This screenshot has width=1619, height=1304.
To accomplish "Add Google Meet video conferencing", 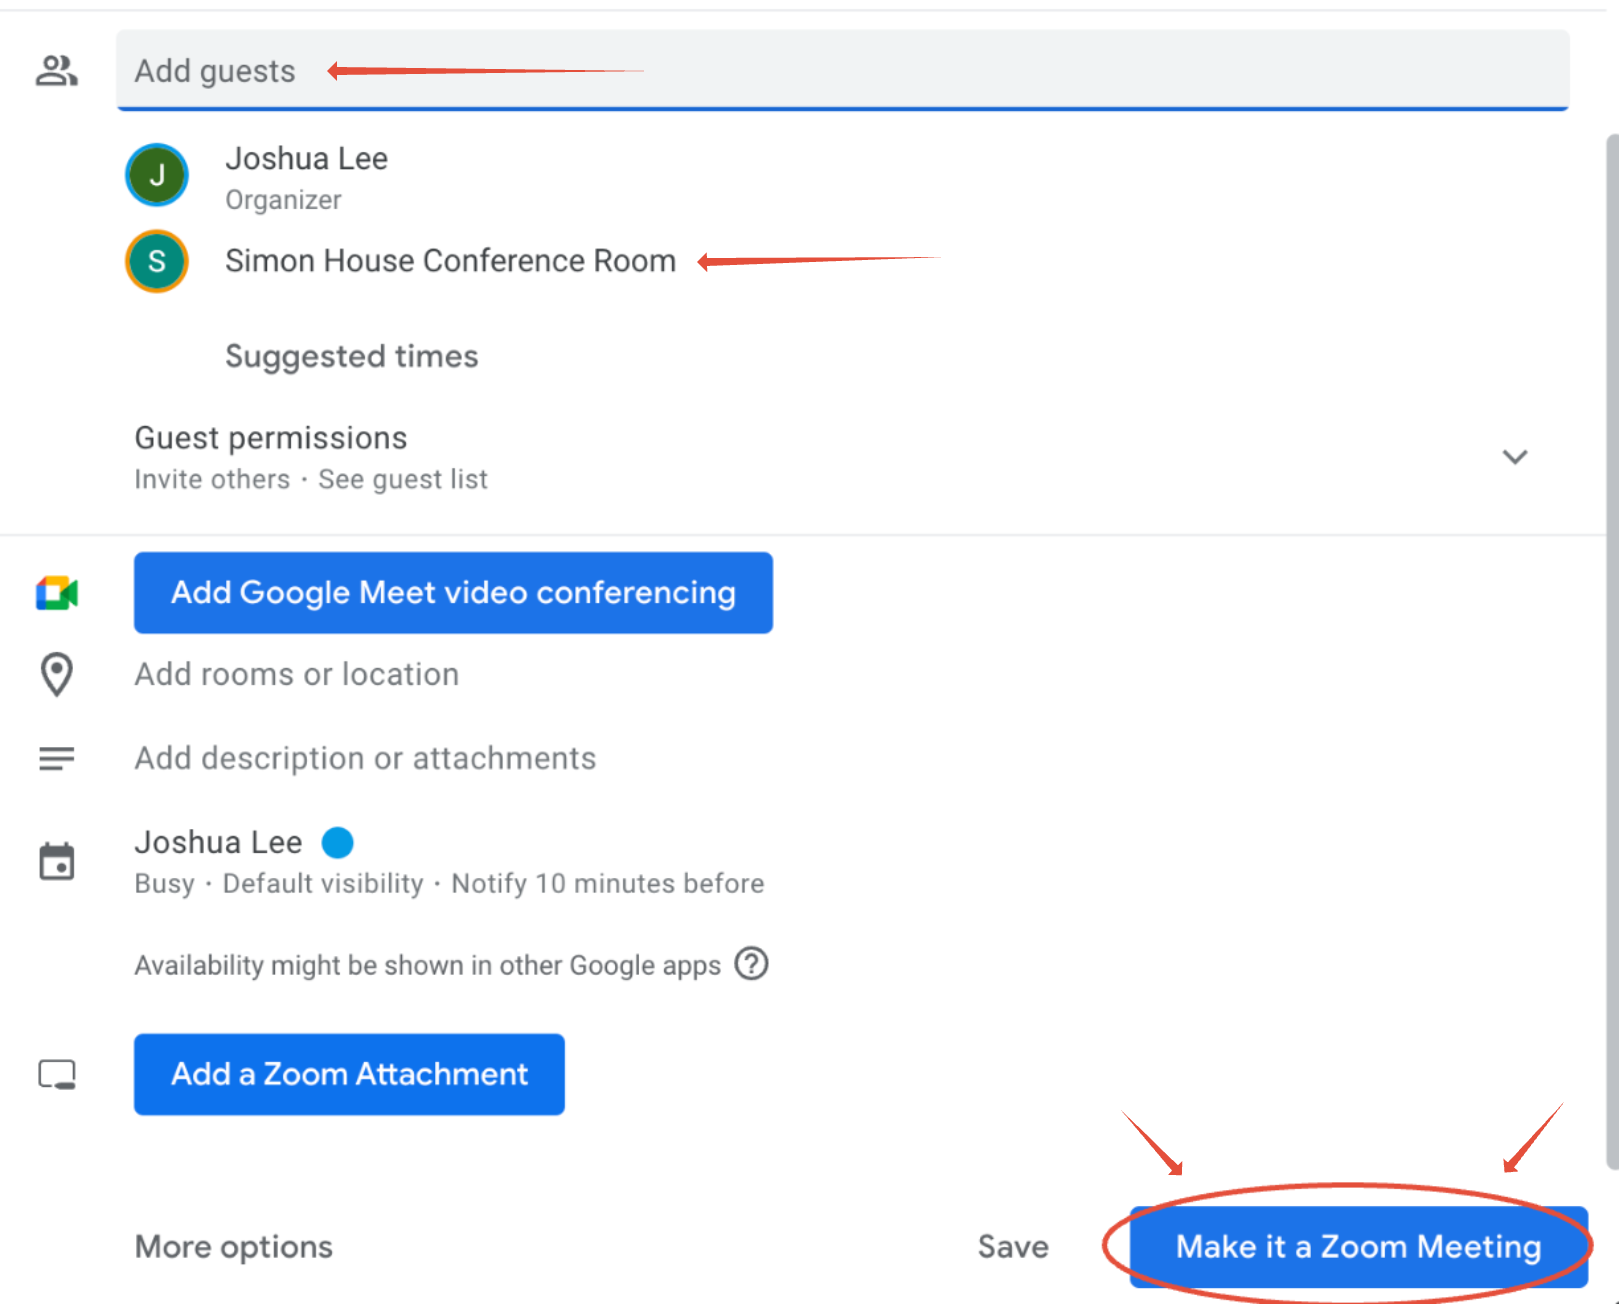I will [x=453, y=593].
